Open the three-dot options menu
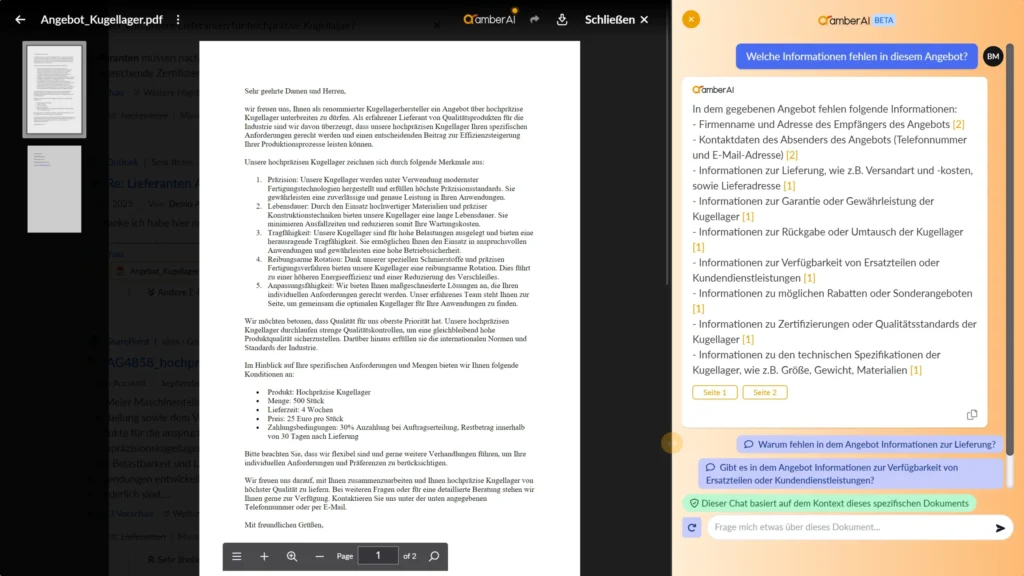Image resolution: width=1024 pixels, height=576 pixels. click(178, 19)
